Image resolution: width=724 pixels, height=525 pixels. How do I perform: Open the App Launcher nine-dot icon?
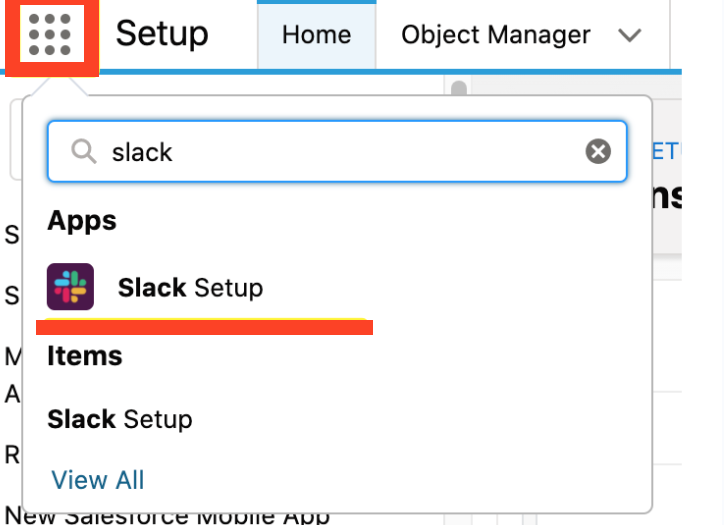[50, 34]
